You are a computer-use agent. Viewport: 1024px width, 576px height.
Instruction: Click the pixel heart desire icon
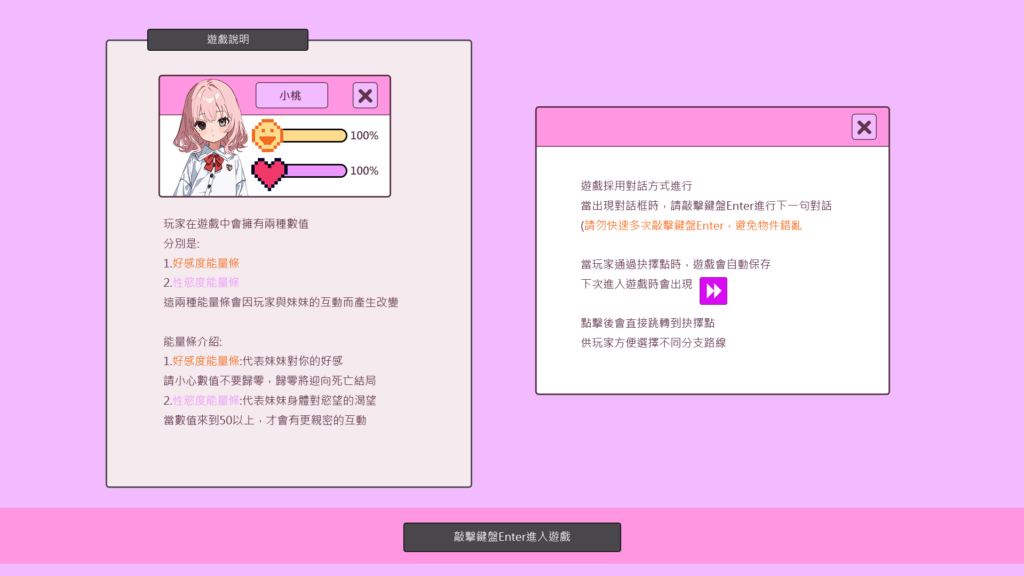click(269, 173)
